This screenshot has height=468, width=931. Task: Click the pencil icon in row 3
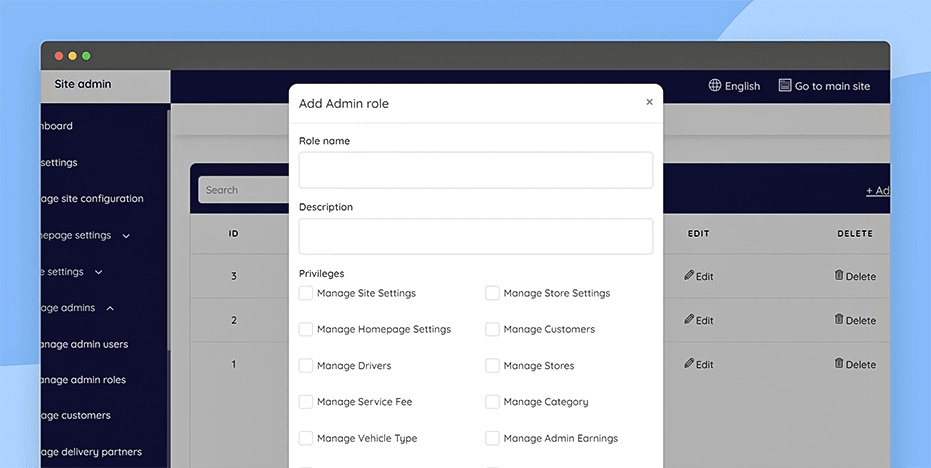tap(689, 276)
